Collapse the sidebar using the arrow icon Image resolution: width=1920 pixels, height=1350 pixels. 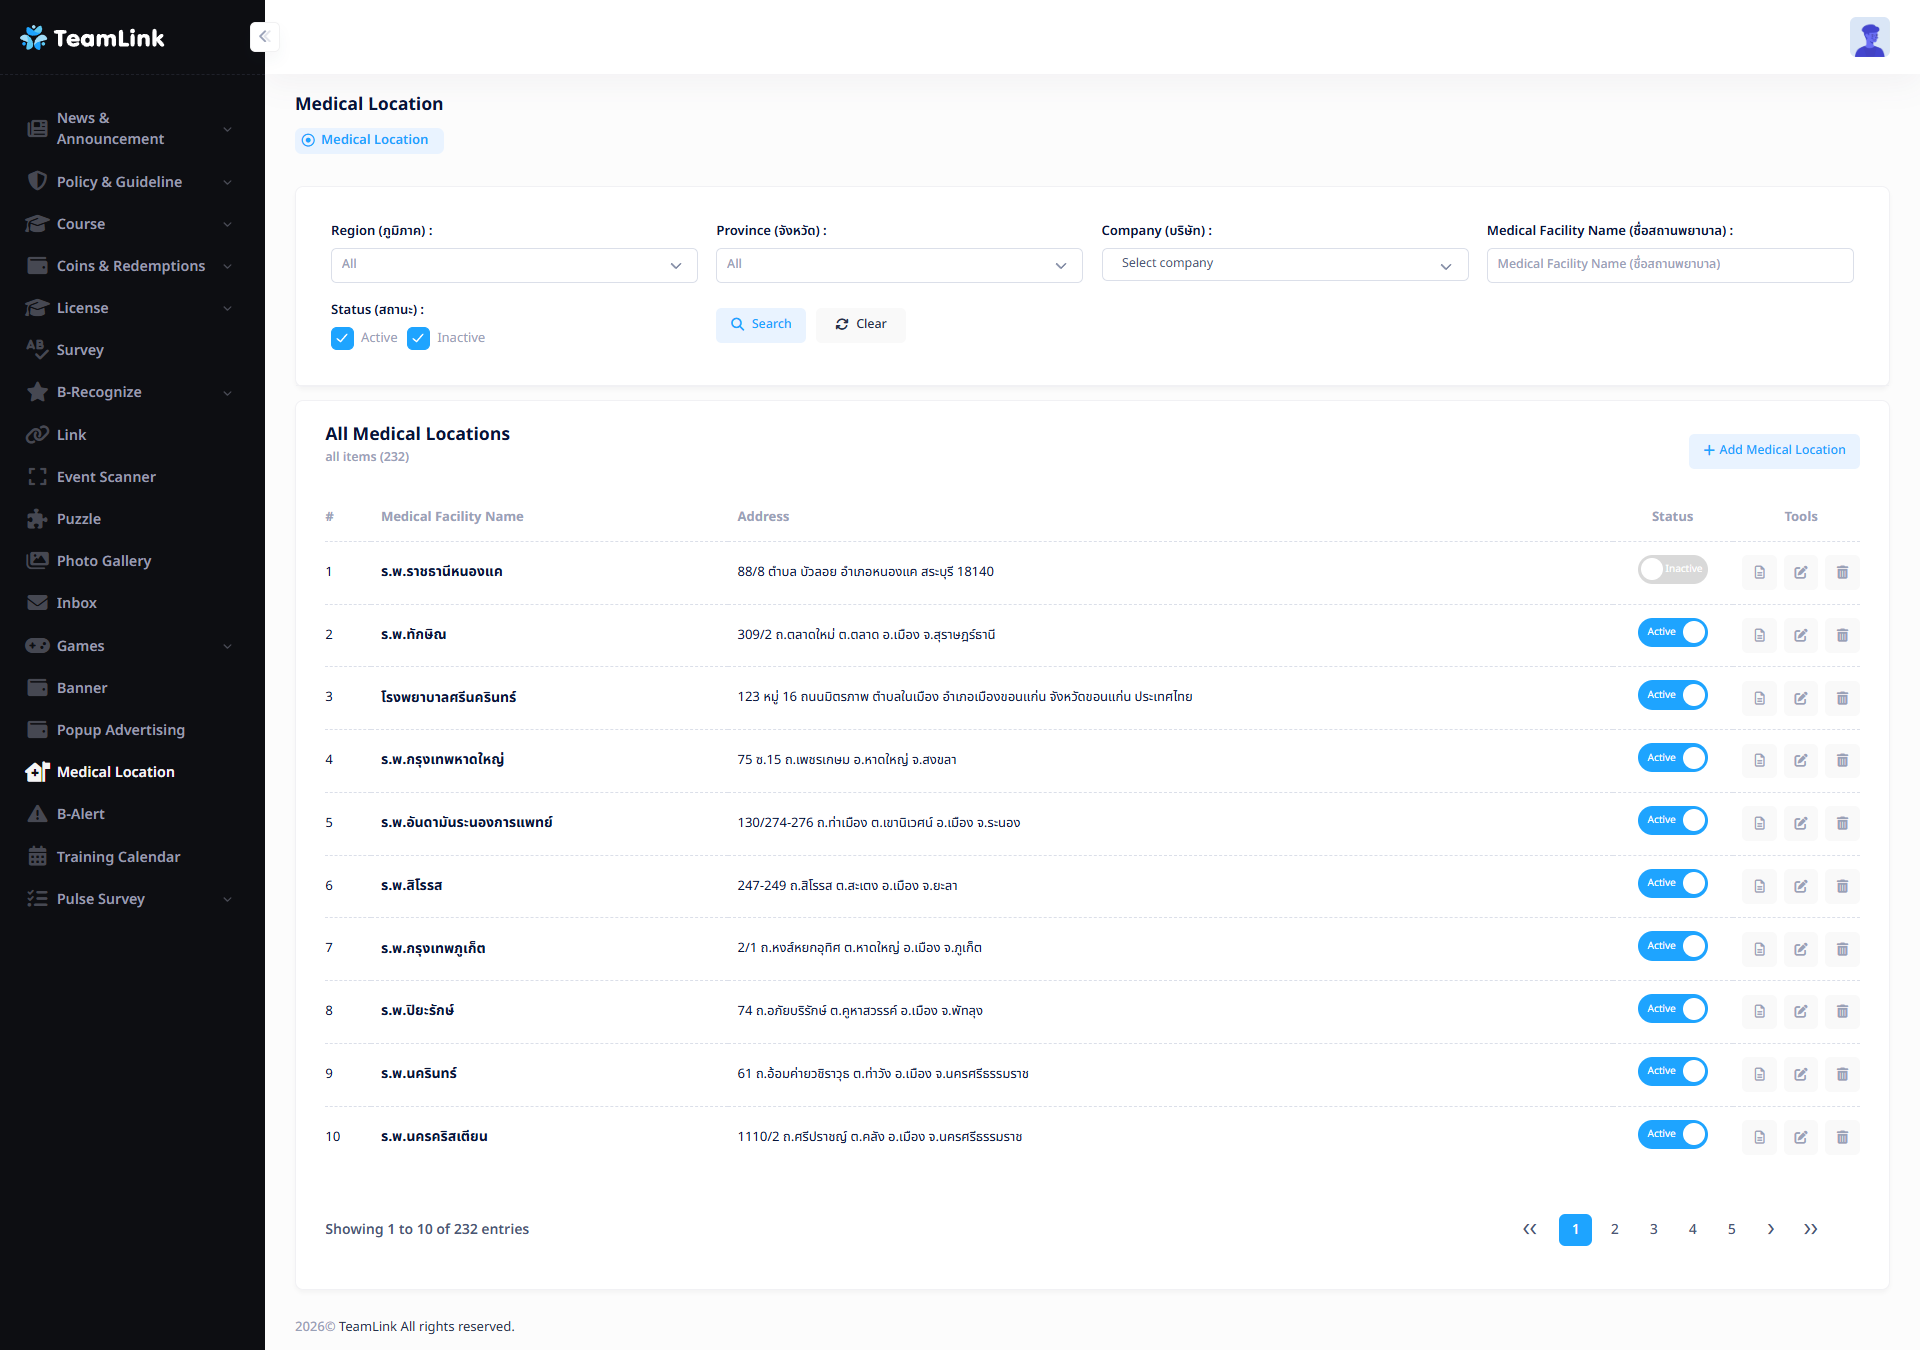pyautogui.click(x=264, y=37)
